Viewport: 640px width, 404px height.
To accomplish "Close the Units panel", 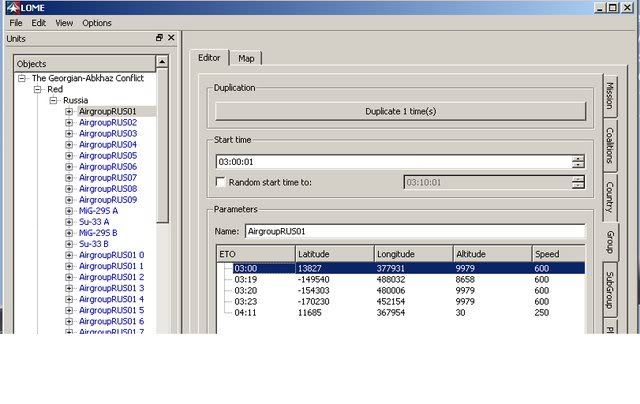I will coord(171,38).
